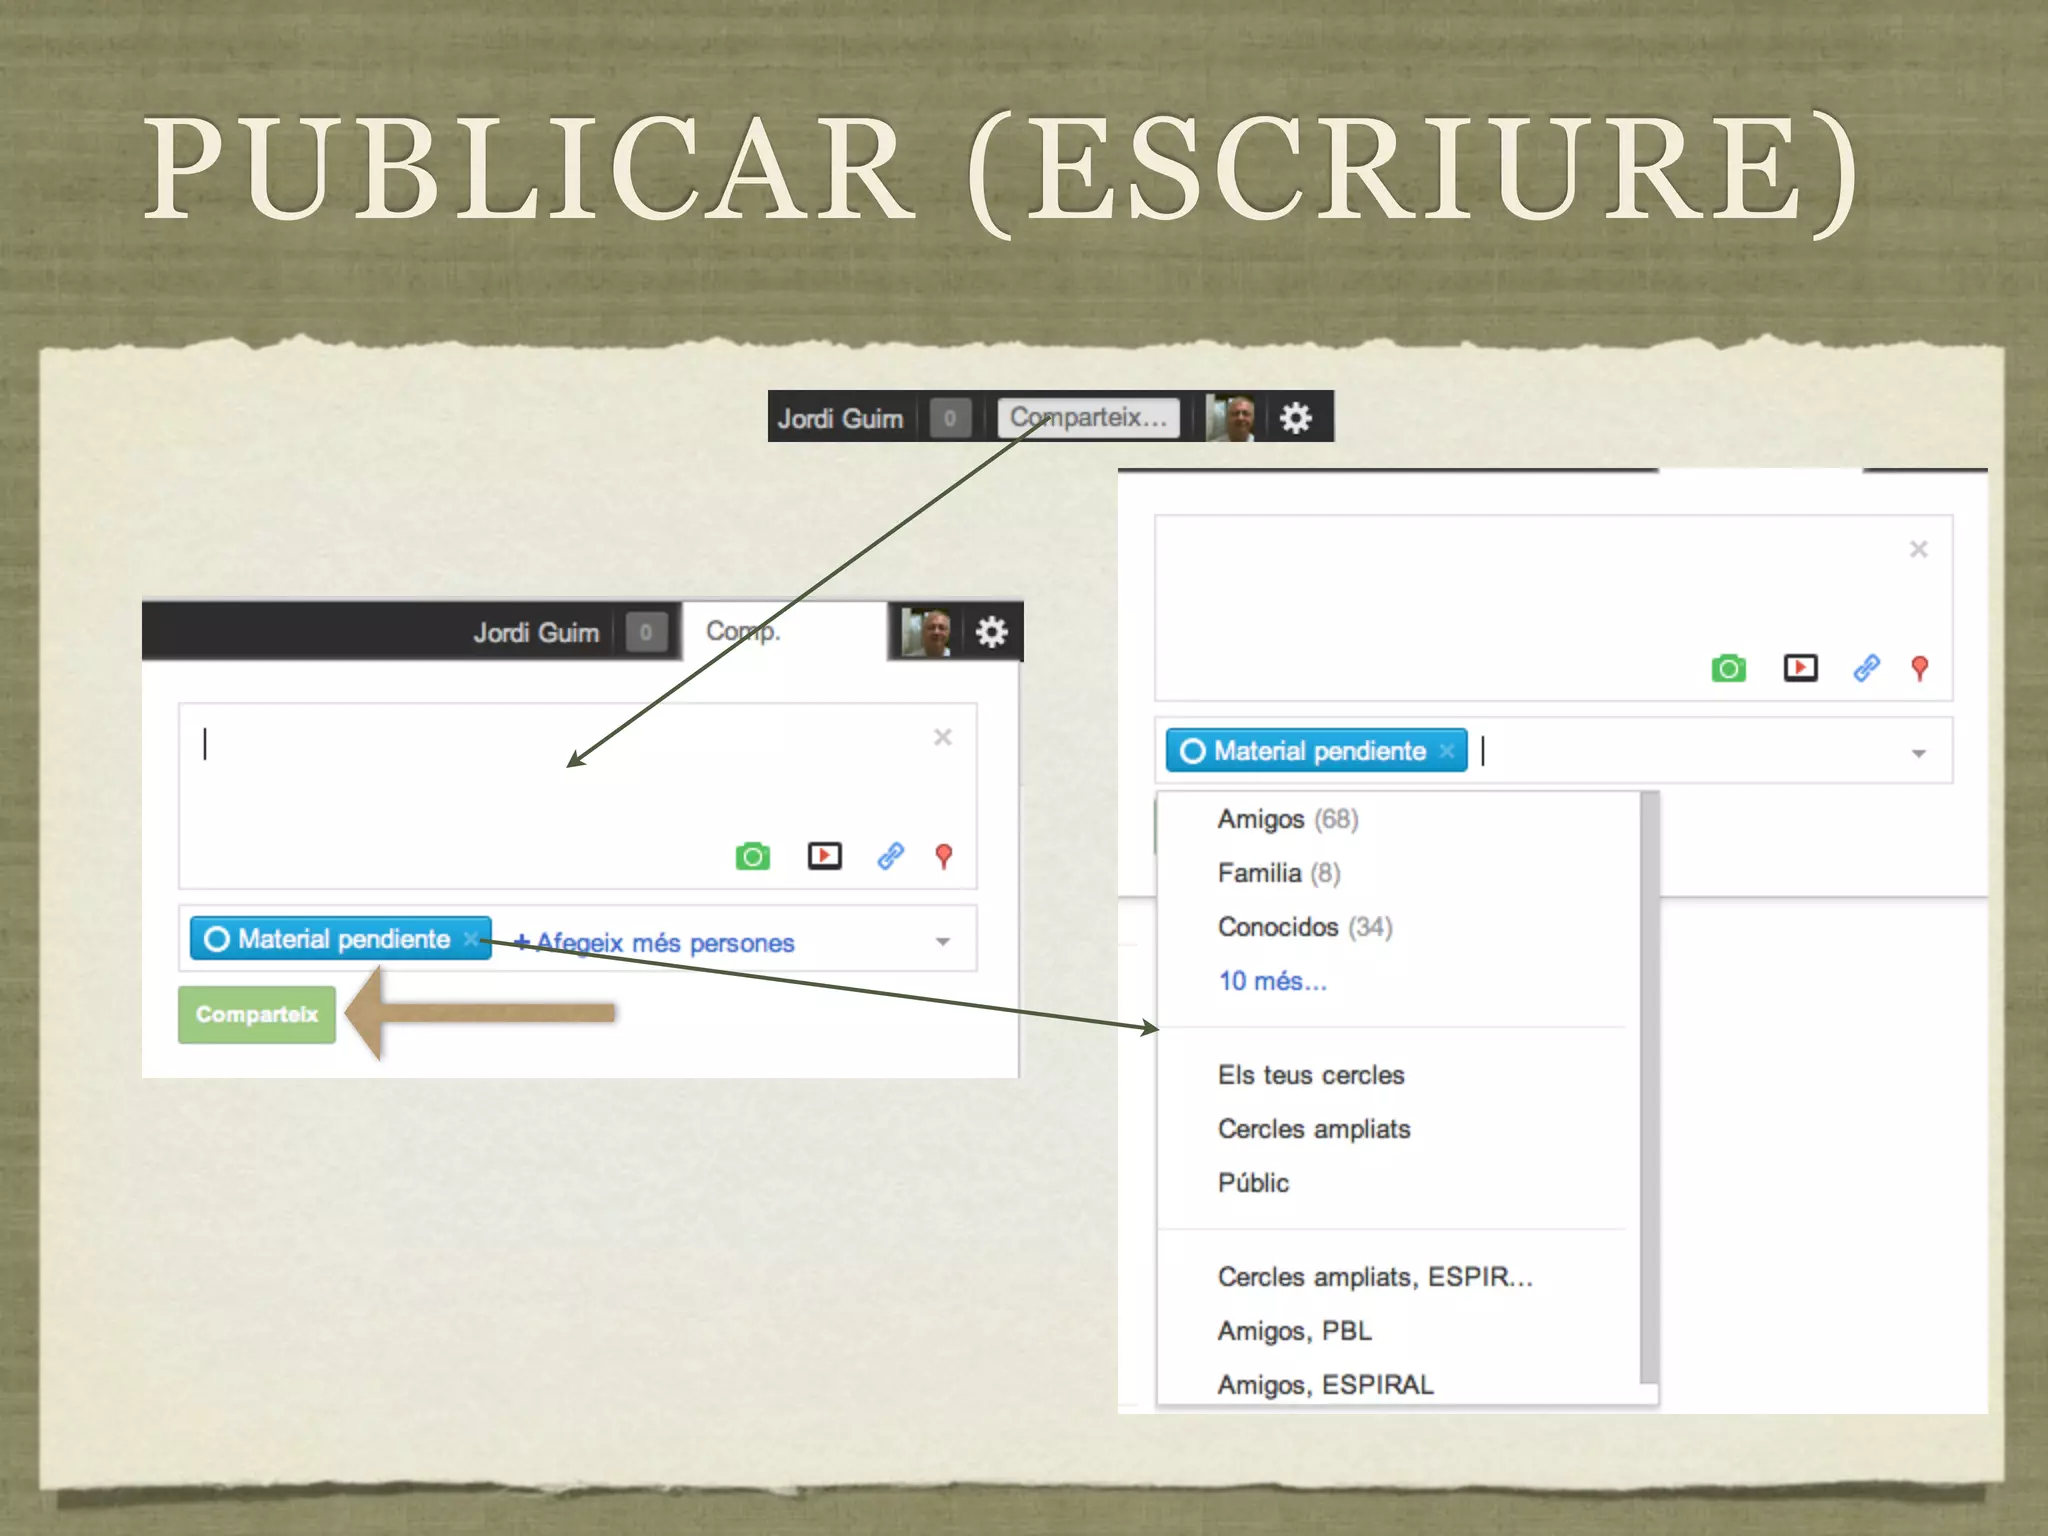Click notification counter 0 in the top bar
The height and width of the screenshot is (1536, 2048).
(x=950, y=417)
